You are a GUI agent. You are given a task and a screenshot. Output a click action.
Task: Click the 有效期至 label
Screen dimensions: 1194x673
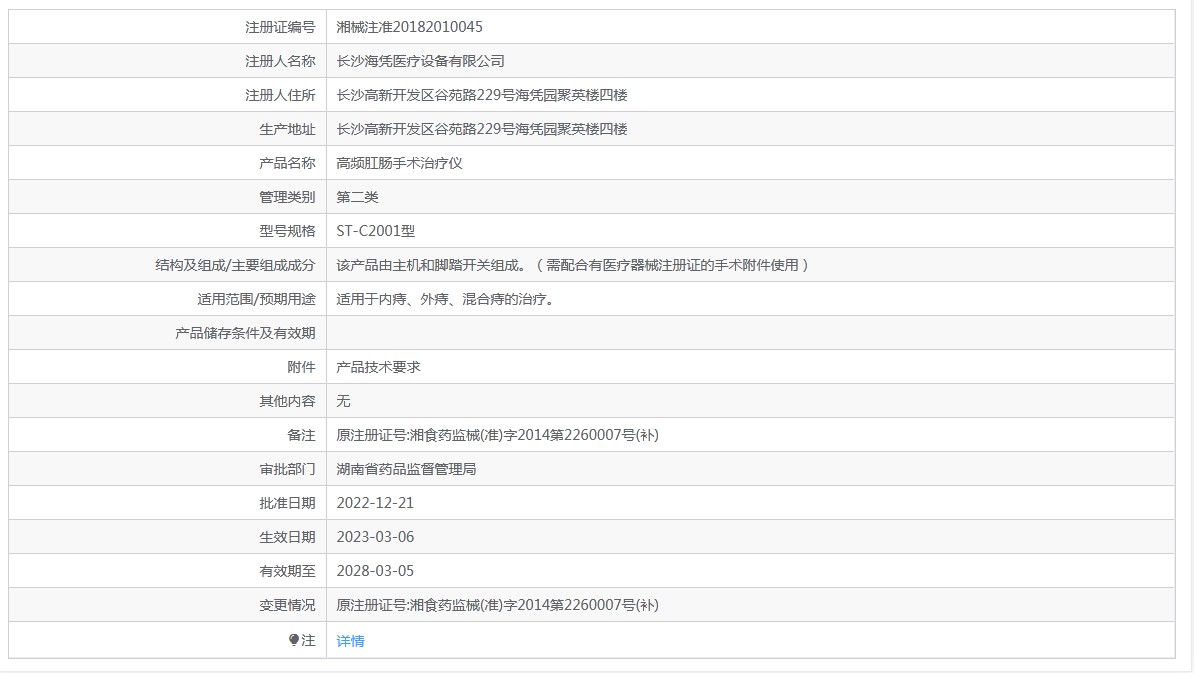287,571
